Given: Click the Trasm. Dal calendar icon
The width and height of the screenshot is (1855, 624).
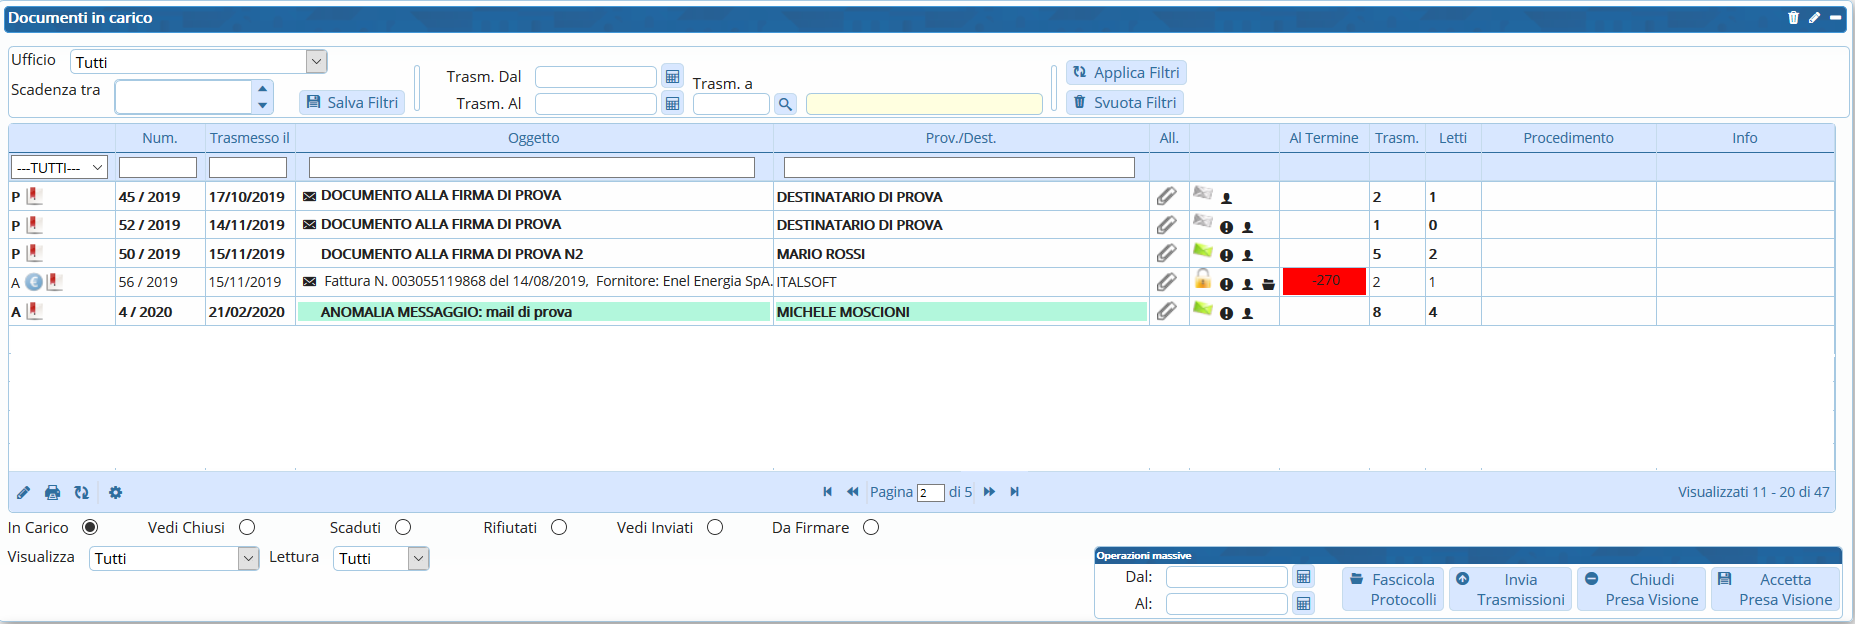Looking at the screenshot, I should 673,77.
